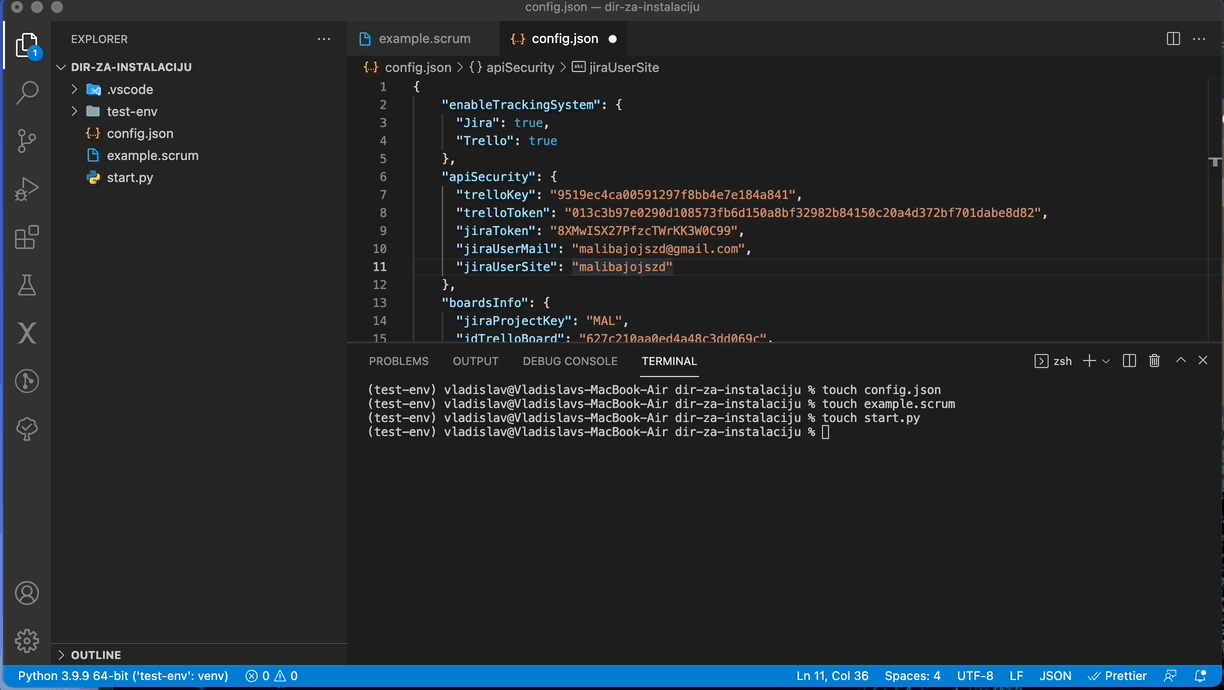Open the new terminal launch profile dropdown
The width and height of the screenshot is (1224, 690).
click(x=1106, y=361)
